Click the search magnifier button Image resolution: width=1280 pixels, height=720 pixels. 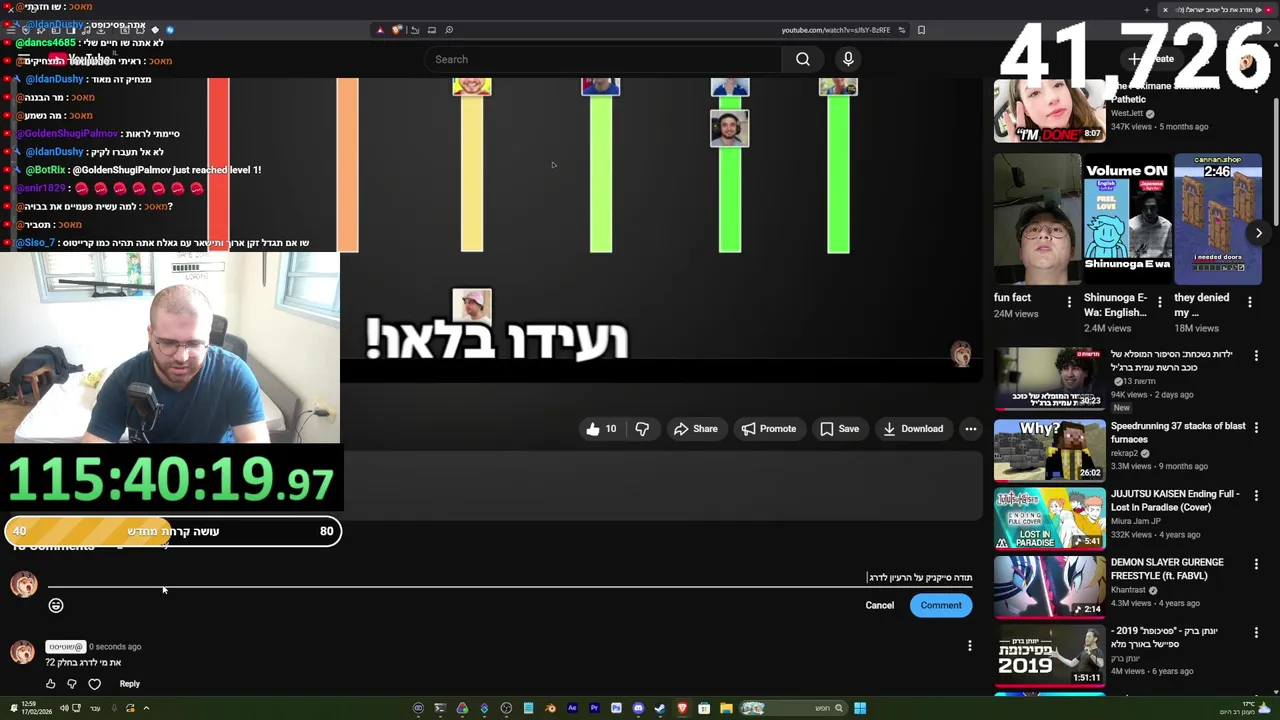[x=803, y=59]
